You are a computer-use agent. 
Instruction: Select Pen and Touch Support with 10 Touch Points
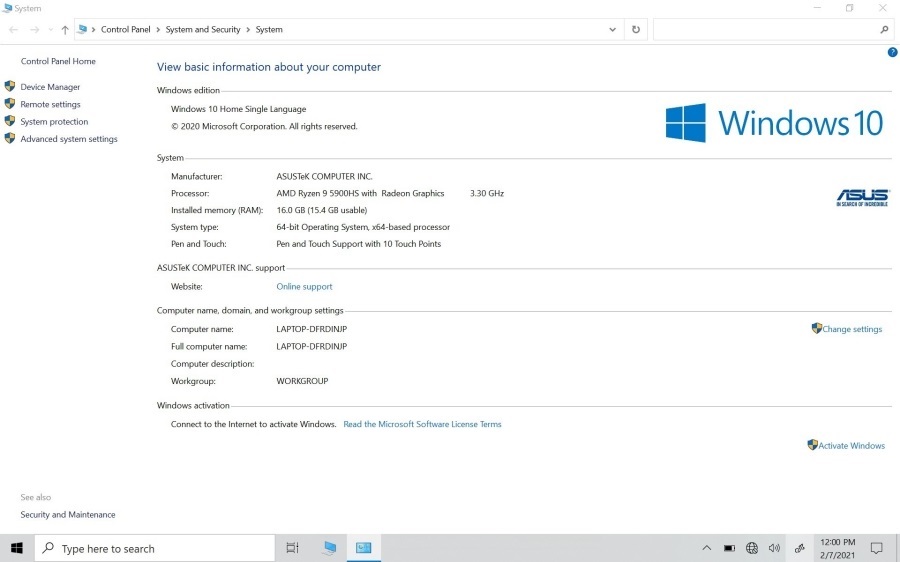(x=359, y=244)
